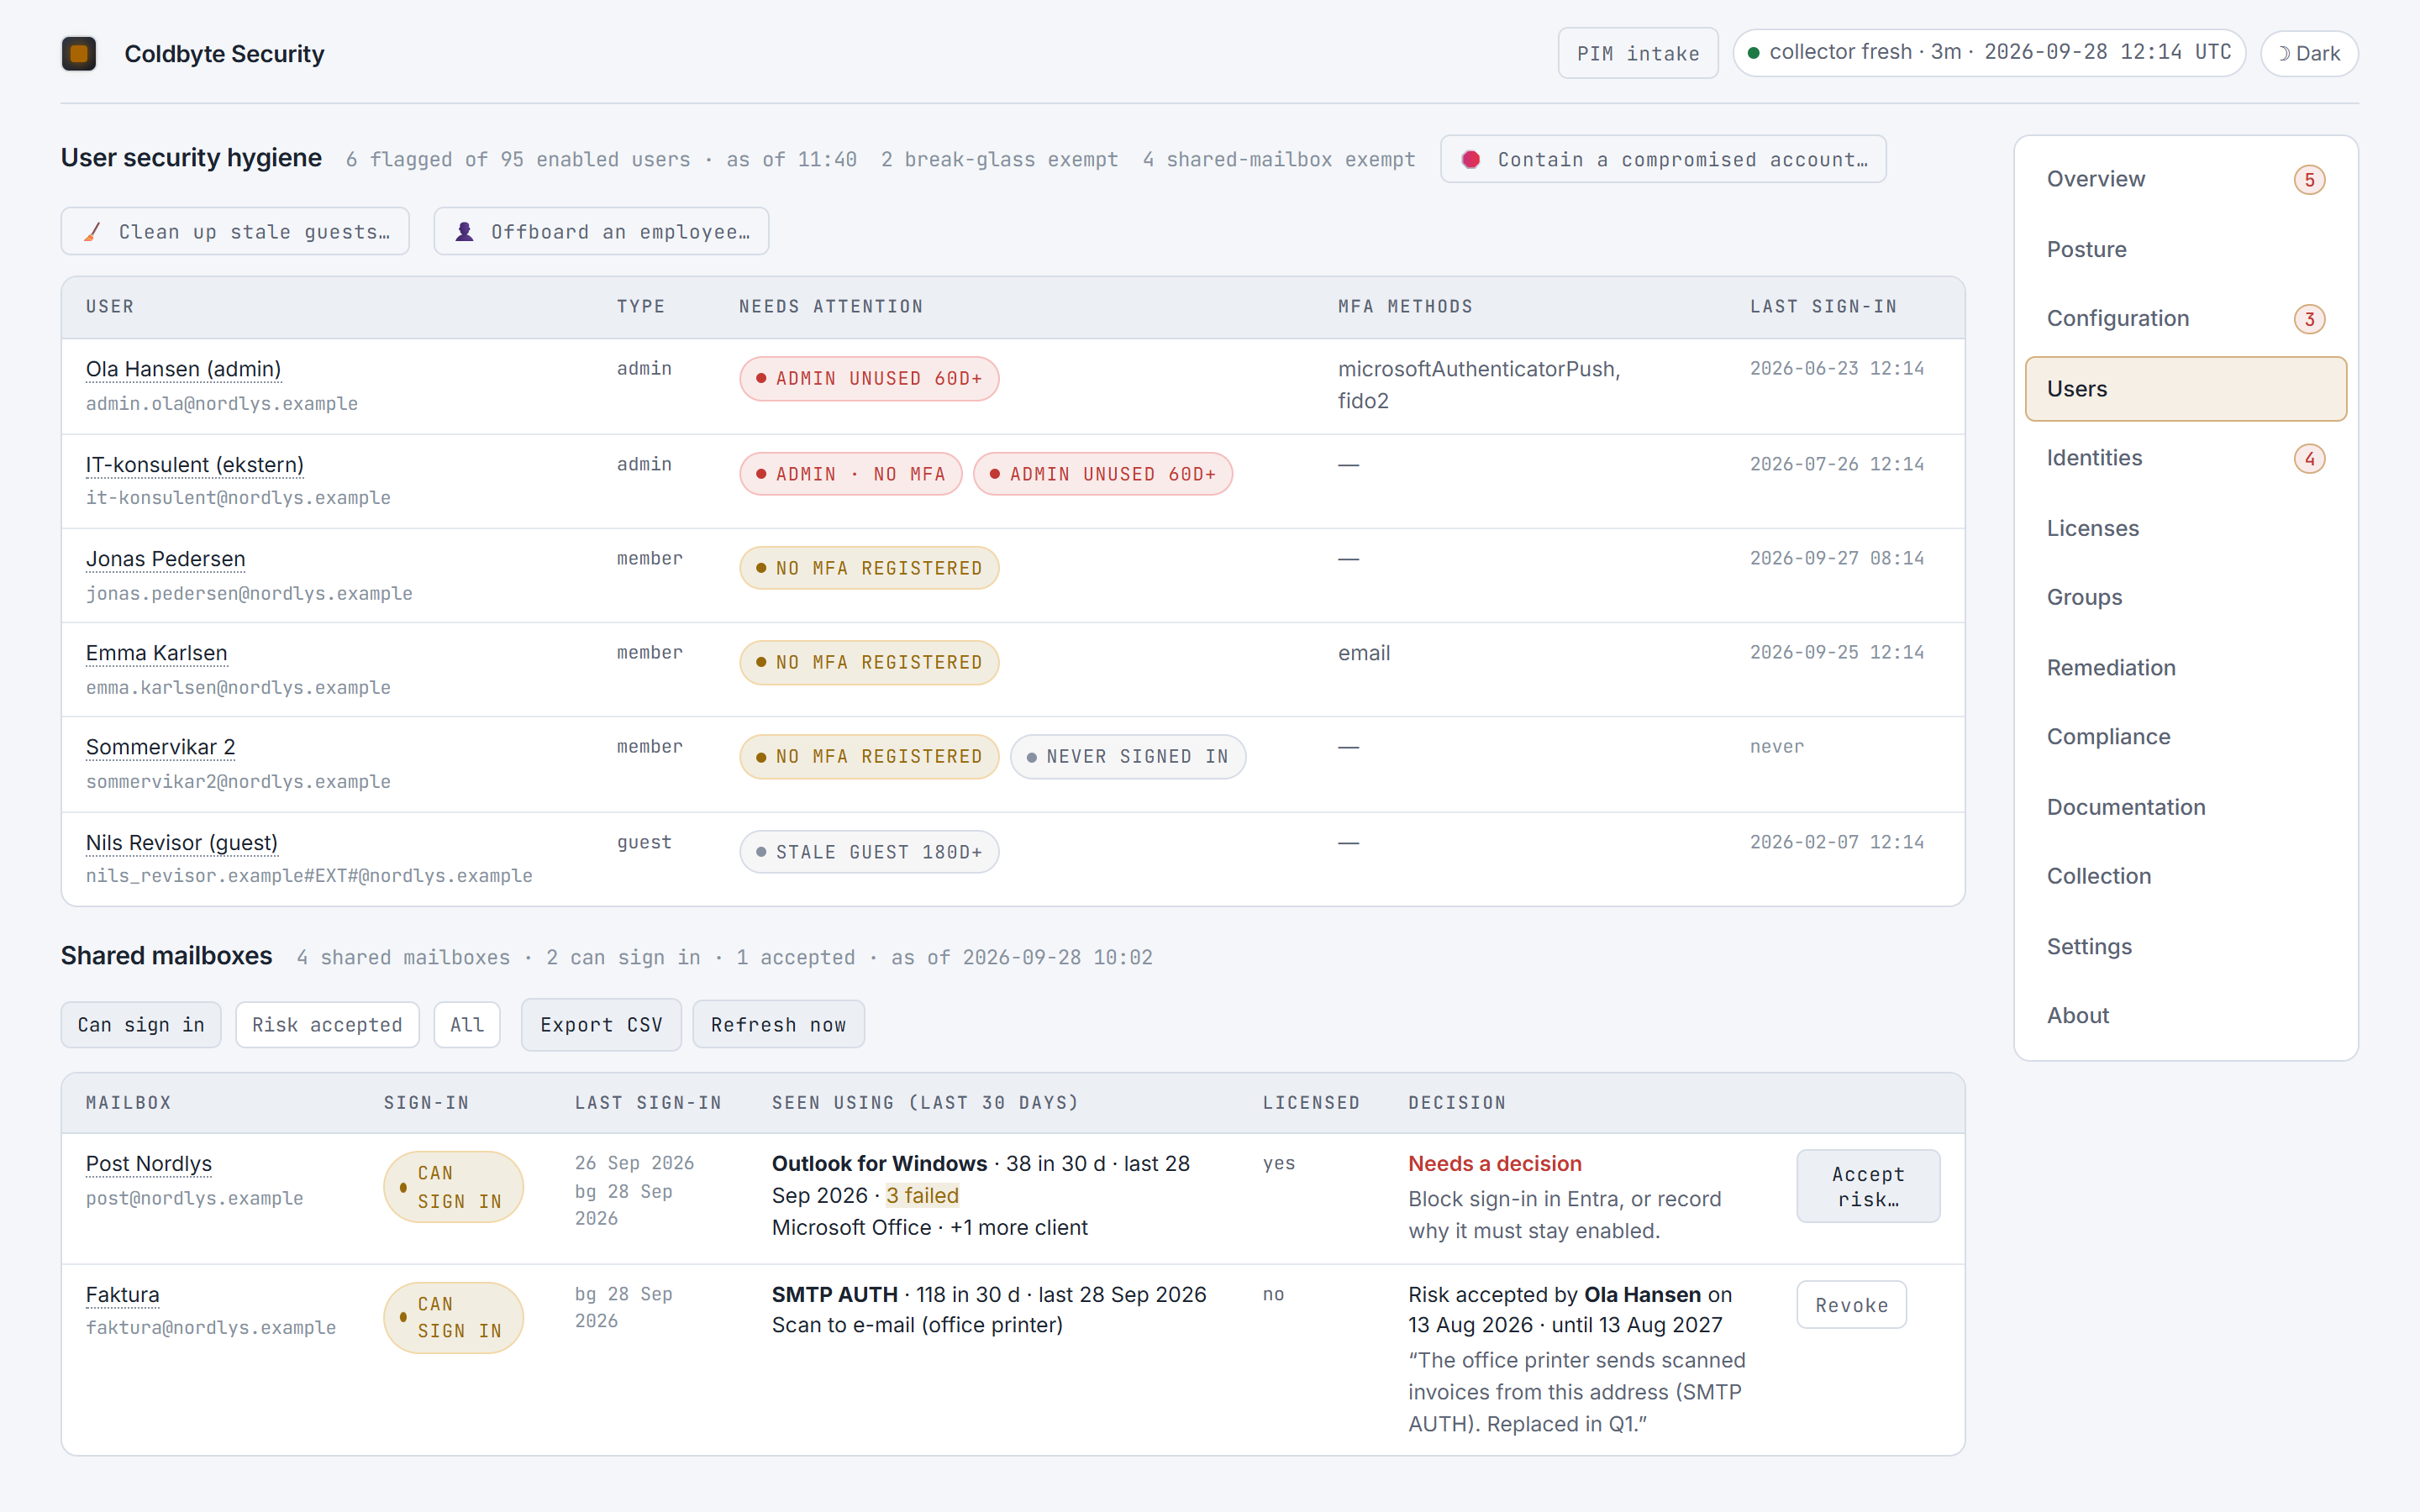Click the Coldbyte Security logo icon
The height and width of the screenshot is (1512, 2420).
pyautogui.click(x=79, y=54)
